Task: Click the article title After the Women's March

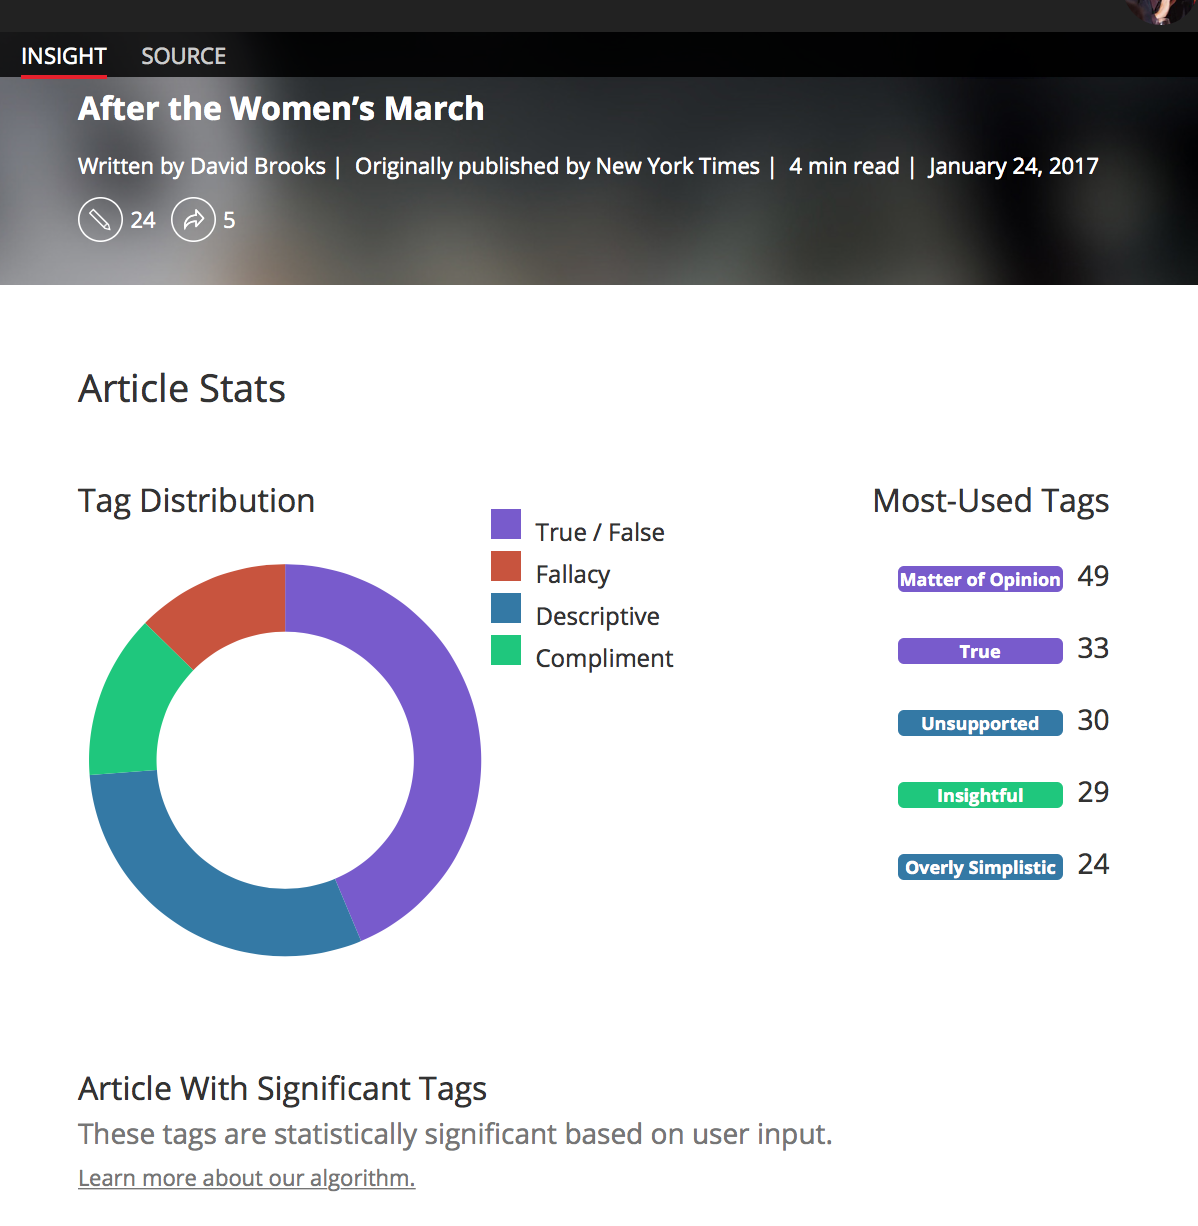Action: (281, 108)
